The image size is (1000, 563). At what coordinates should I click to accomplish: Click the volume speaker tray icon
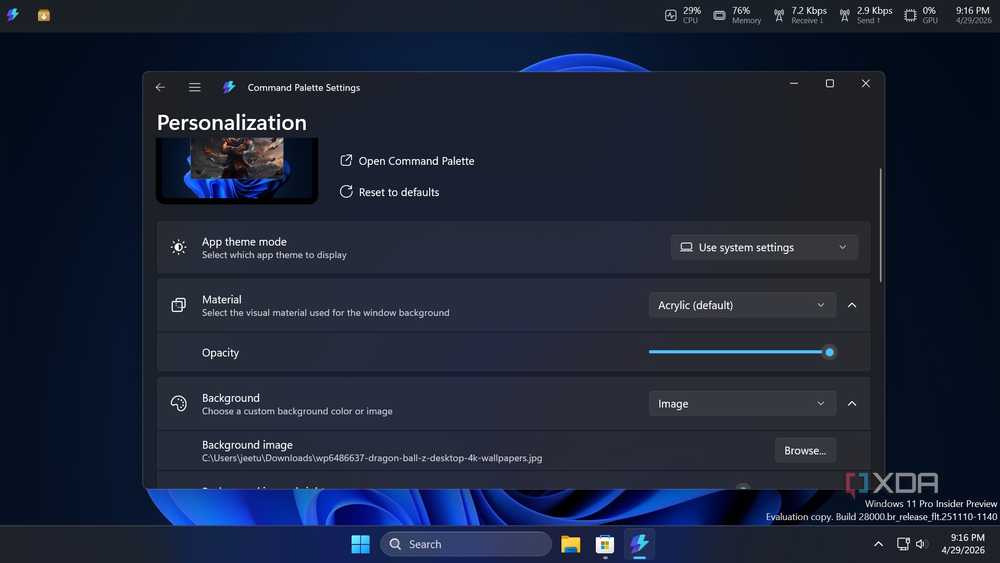pos(920,544)
